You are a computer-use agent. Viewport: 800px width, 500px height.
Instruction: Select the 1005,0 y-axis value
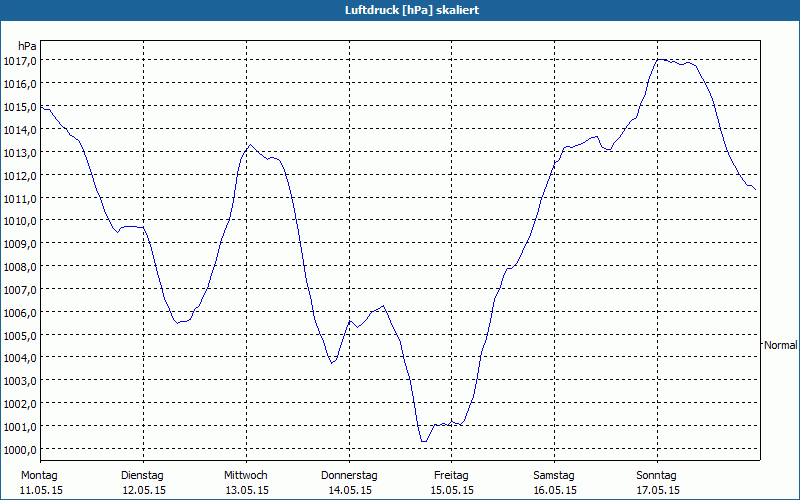click(20, 336)
